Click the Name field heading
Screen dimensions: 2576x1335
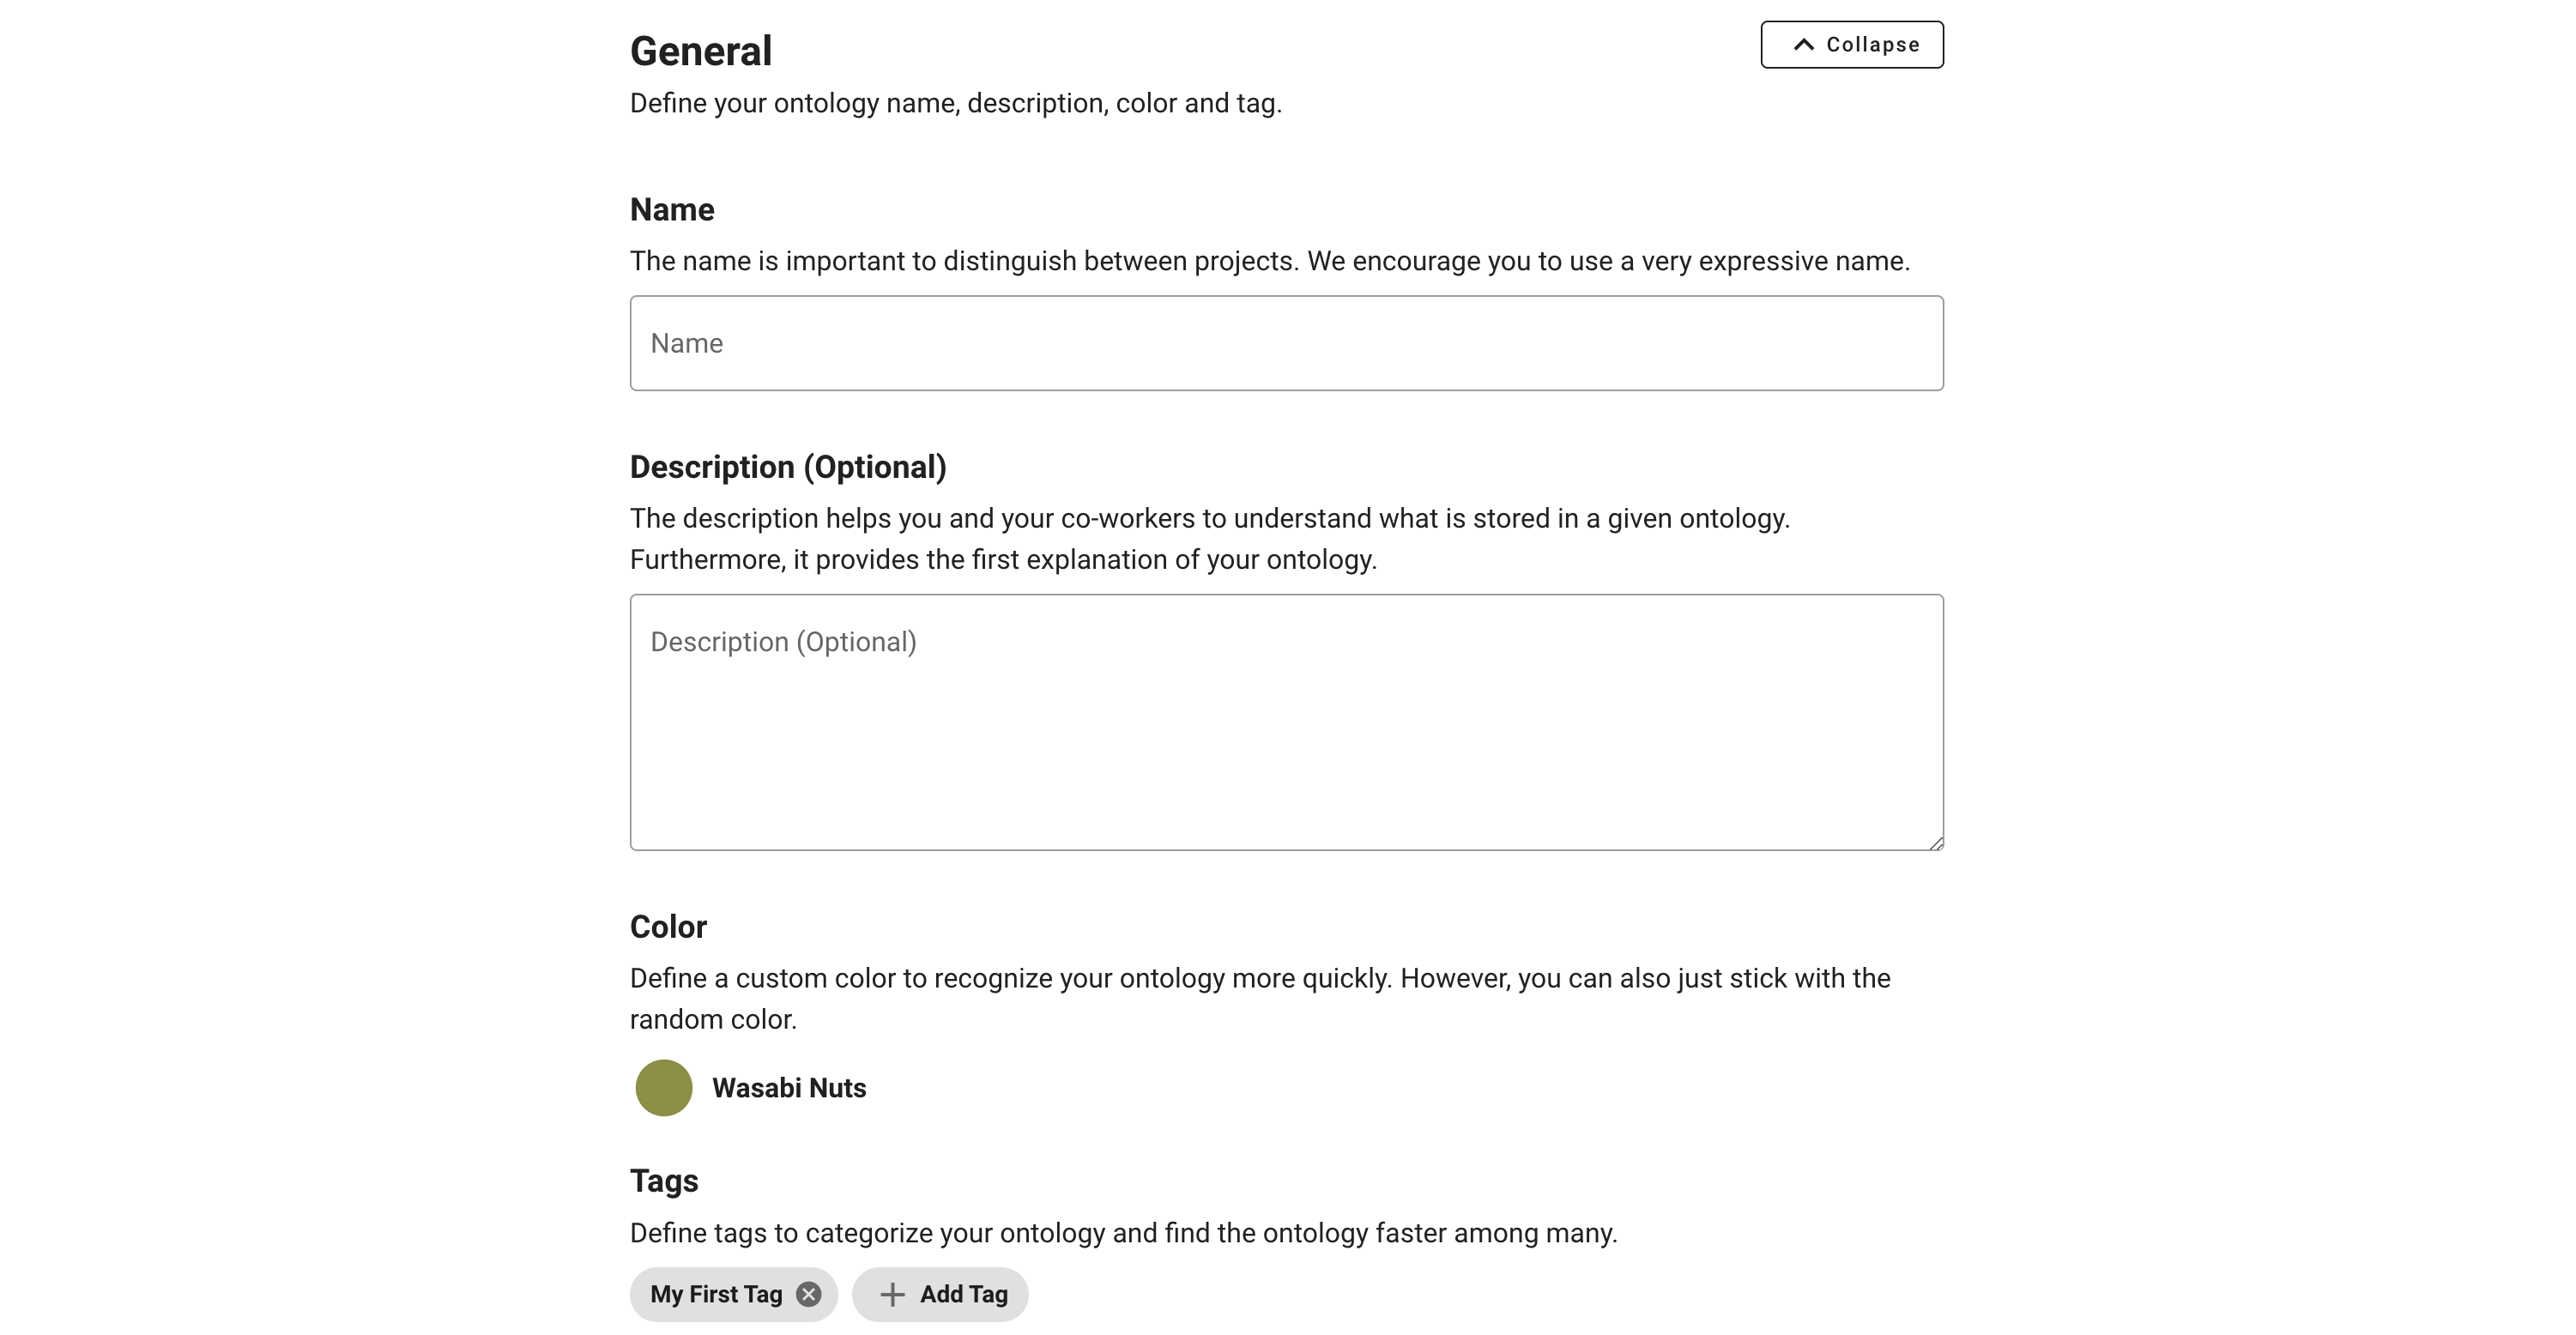(672, 210)
